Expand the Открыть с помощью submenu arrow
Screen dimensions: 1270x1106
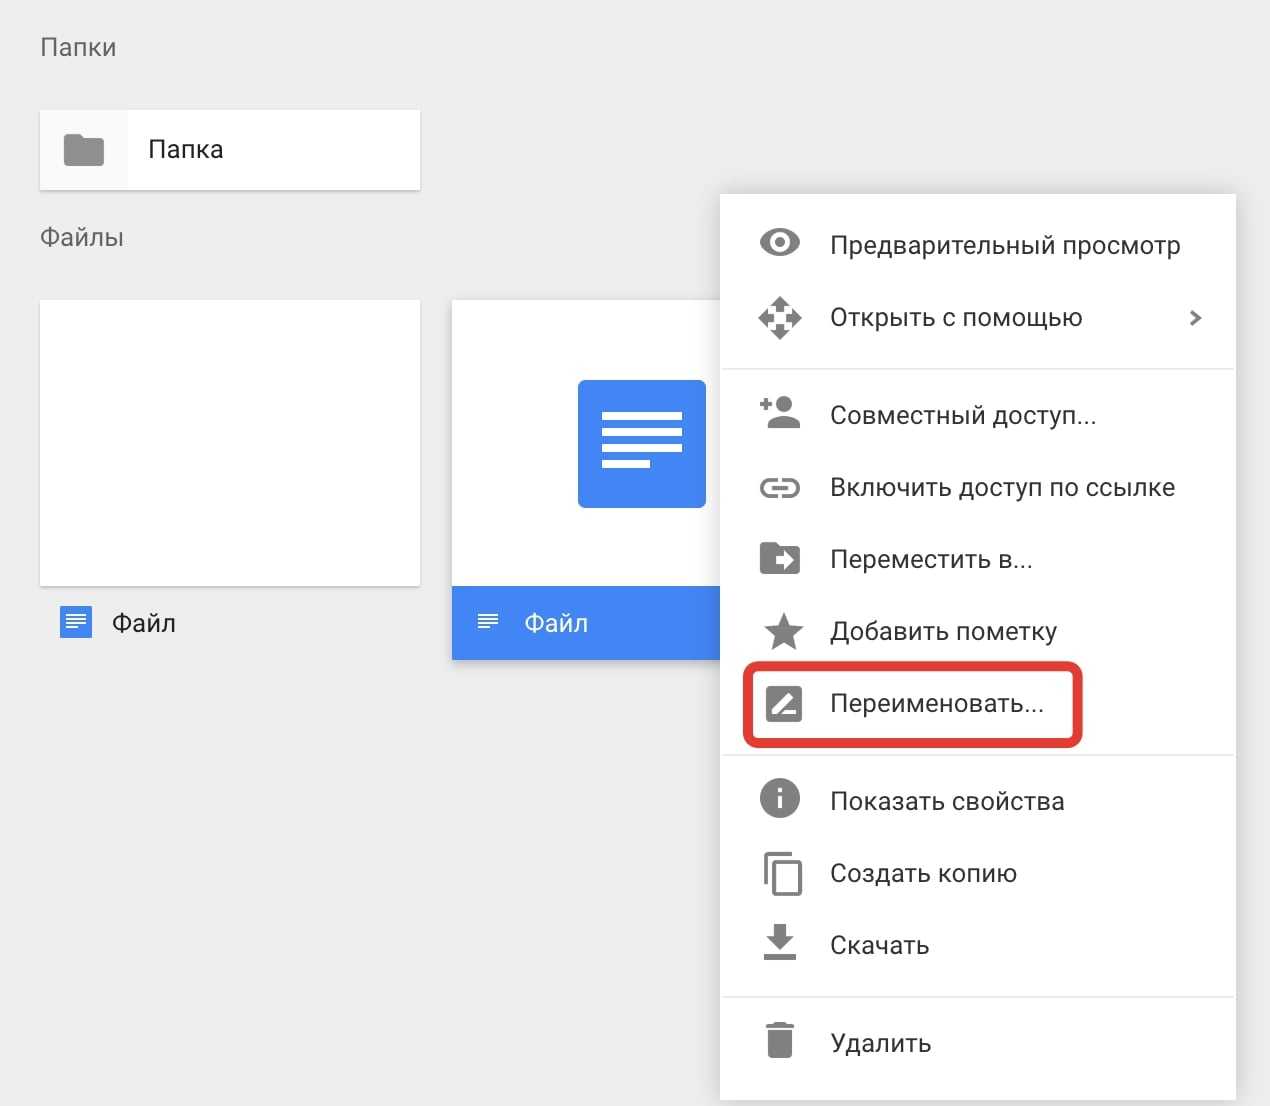tap(1195, 318)
